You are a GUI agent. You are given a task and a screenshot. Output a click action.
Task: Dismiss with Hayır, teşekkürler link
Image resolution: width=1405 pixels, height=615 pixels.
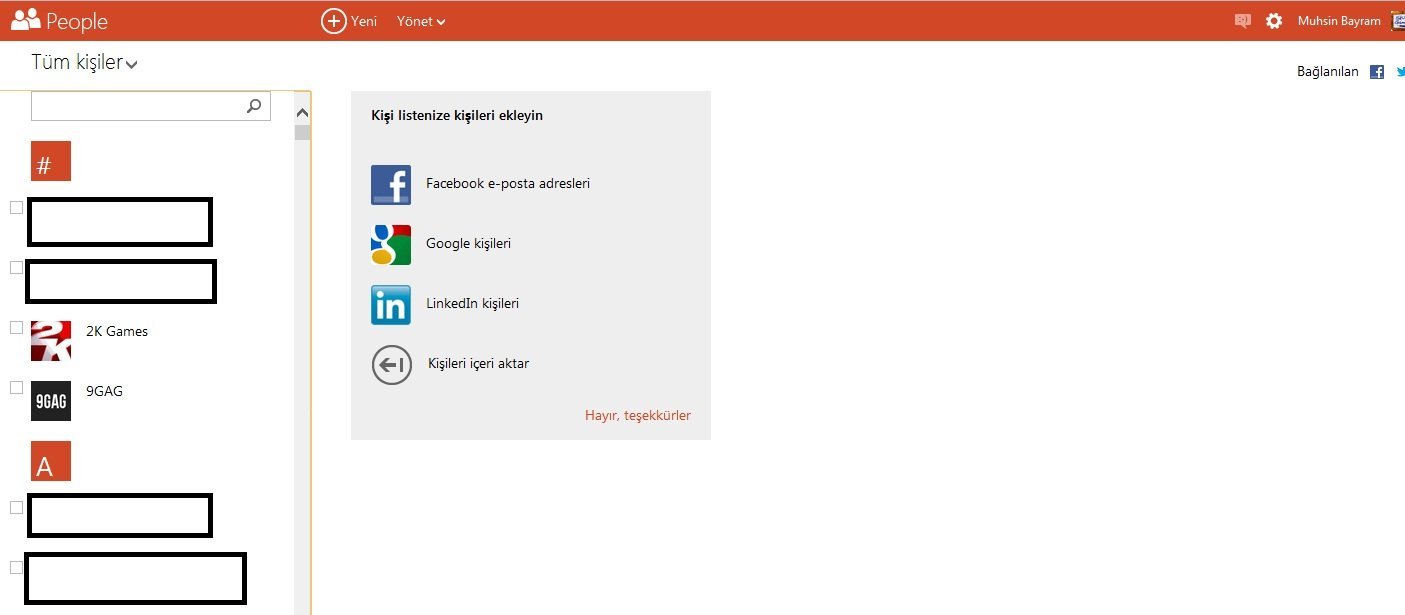point(638,416)
